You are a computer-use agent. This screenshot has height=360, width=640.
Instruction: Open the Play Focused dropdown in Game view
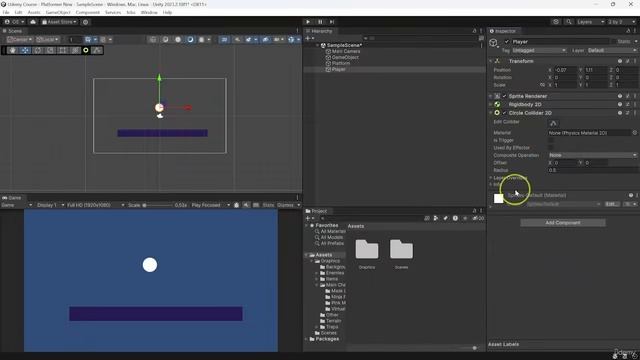tap(211, 205)
